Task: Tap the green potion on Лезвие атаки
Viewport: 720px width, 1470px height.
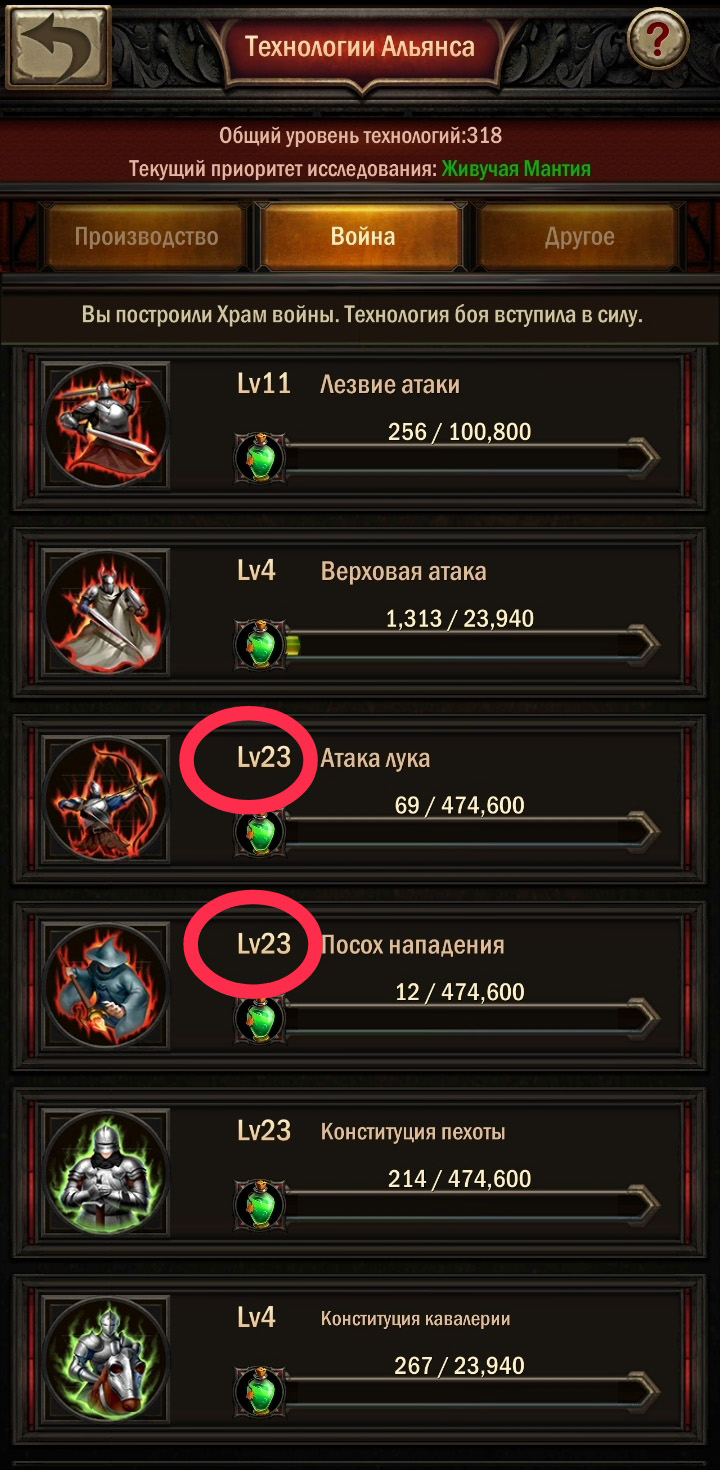Action: coord(260,458)
